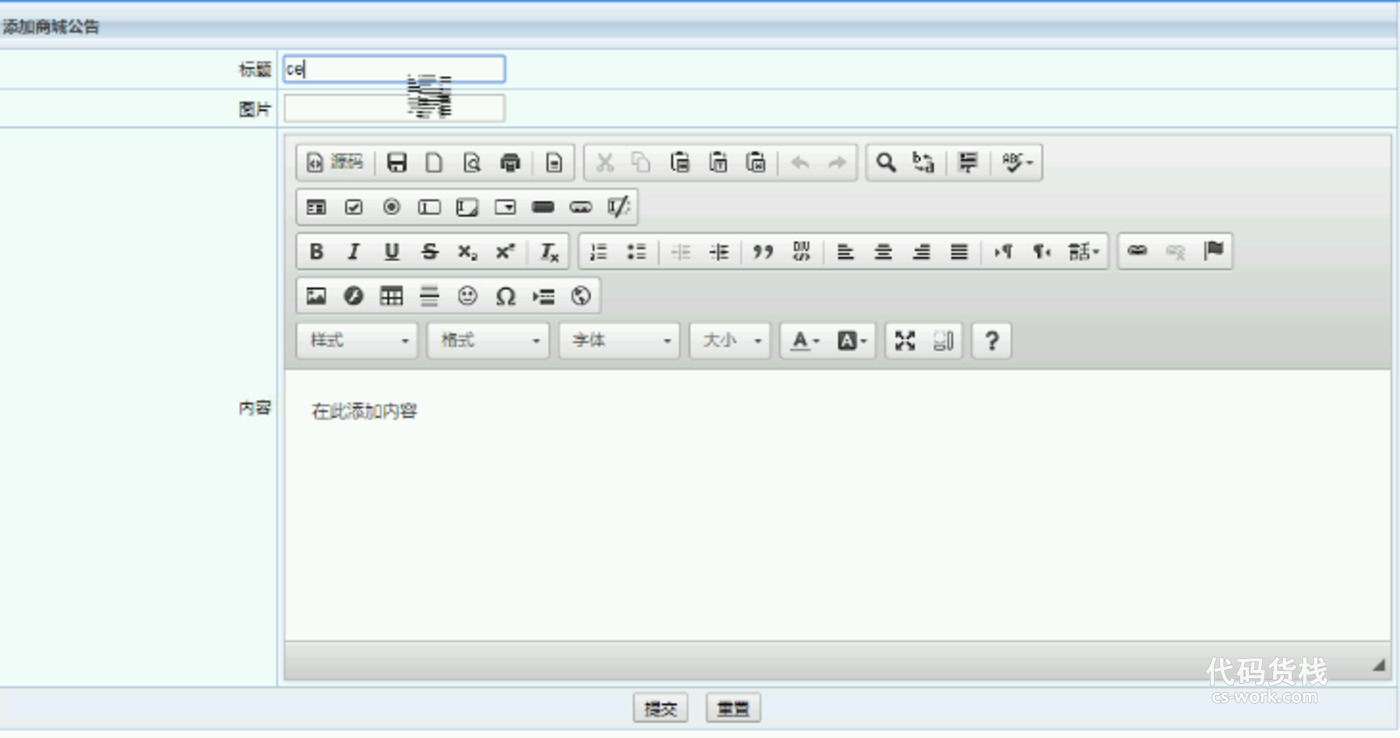Open the source code editor (源码)
The width and height of the screenshot is (1400, 738).
pyautogui.click(x=332, y=162)
